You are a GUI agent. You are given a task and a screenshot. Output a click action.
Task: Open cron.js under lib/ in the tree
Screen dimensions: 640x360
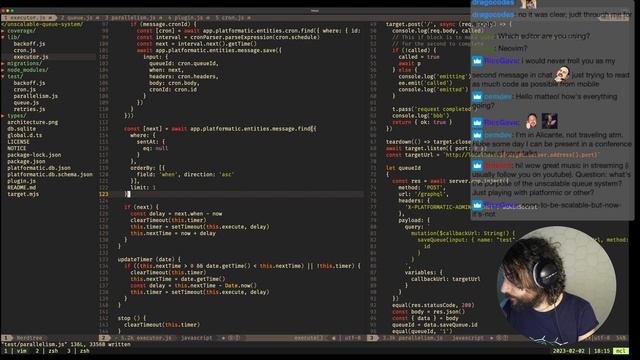point(24,50)
